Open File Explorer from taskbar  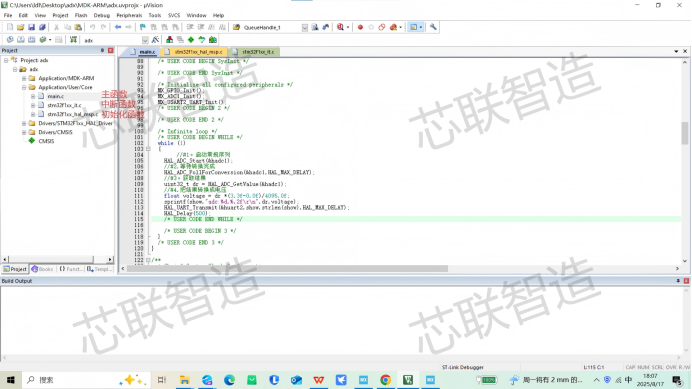(184, 380)
